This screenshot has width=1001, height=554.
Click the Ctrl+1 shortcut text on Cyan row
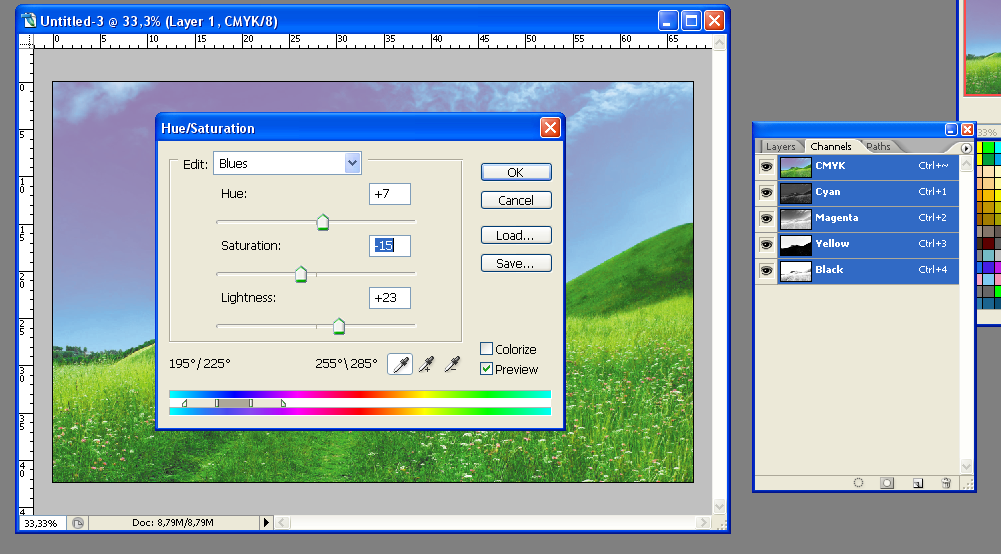click(x=932, y=191)
